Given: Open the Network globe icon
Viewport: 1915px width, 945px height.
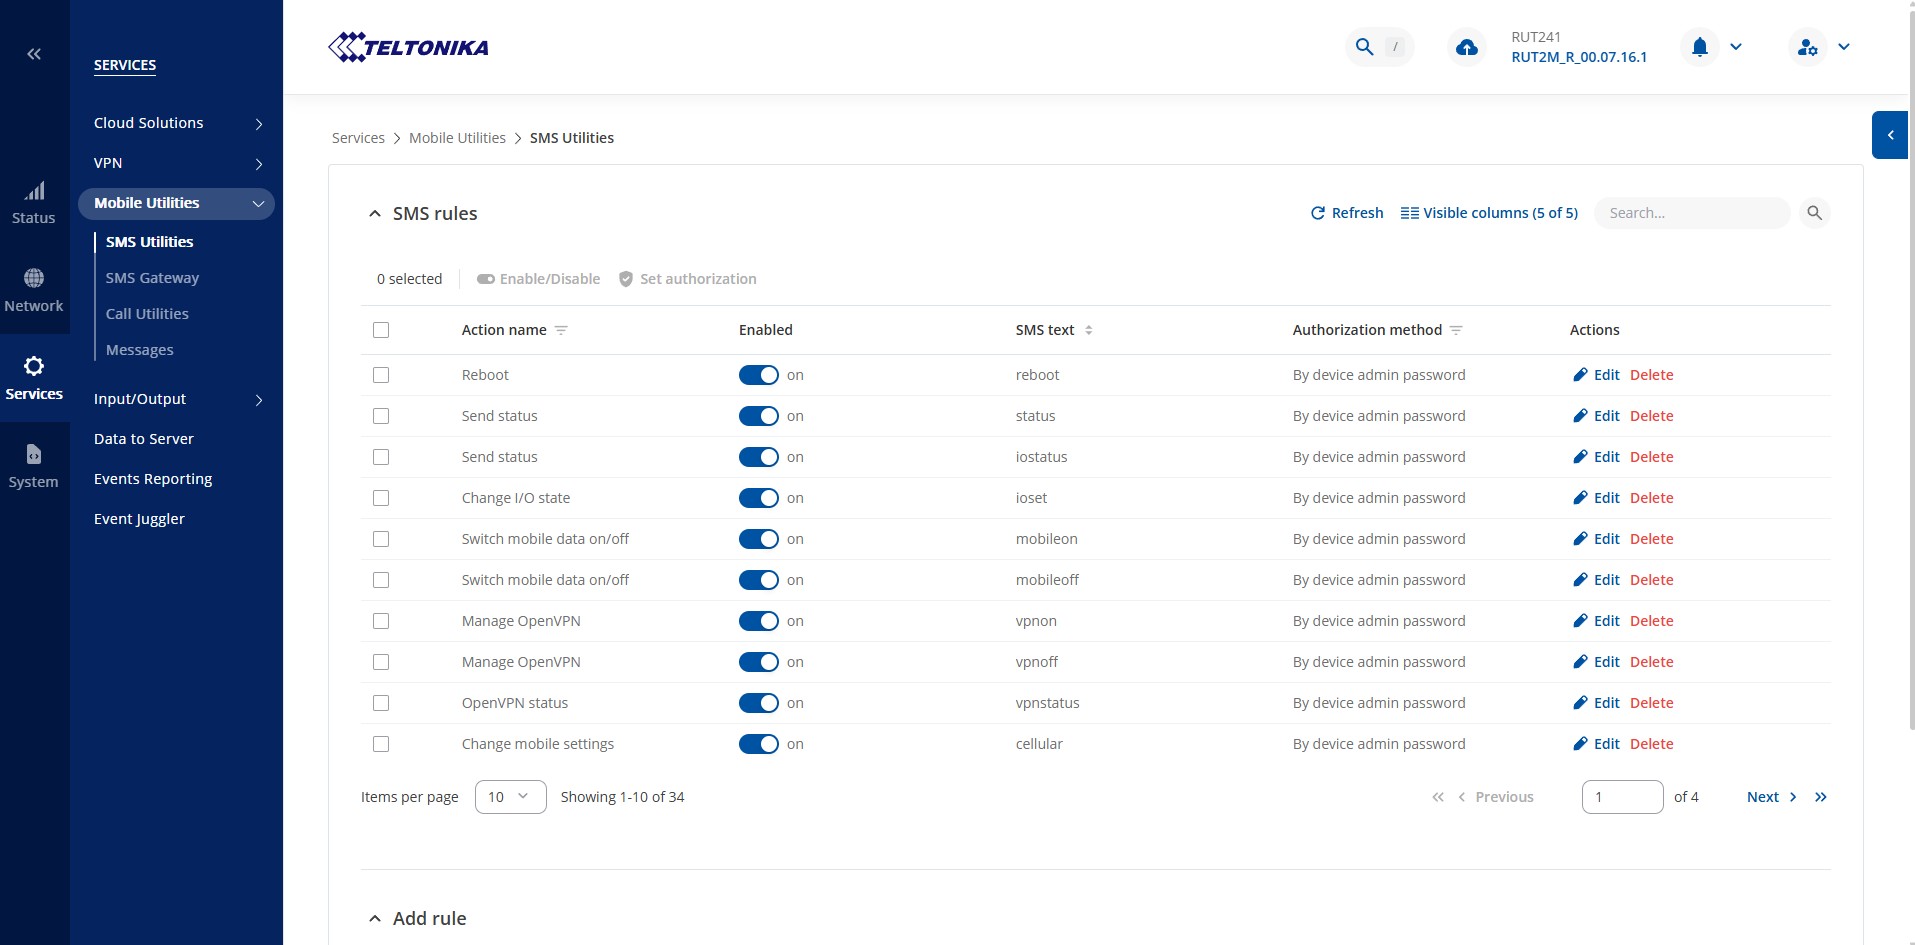Looking at the screenshot, I should pyautogui.click(x=34, y=290).
